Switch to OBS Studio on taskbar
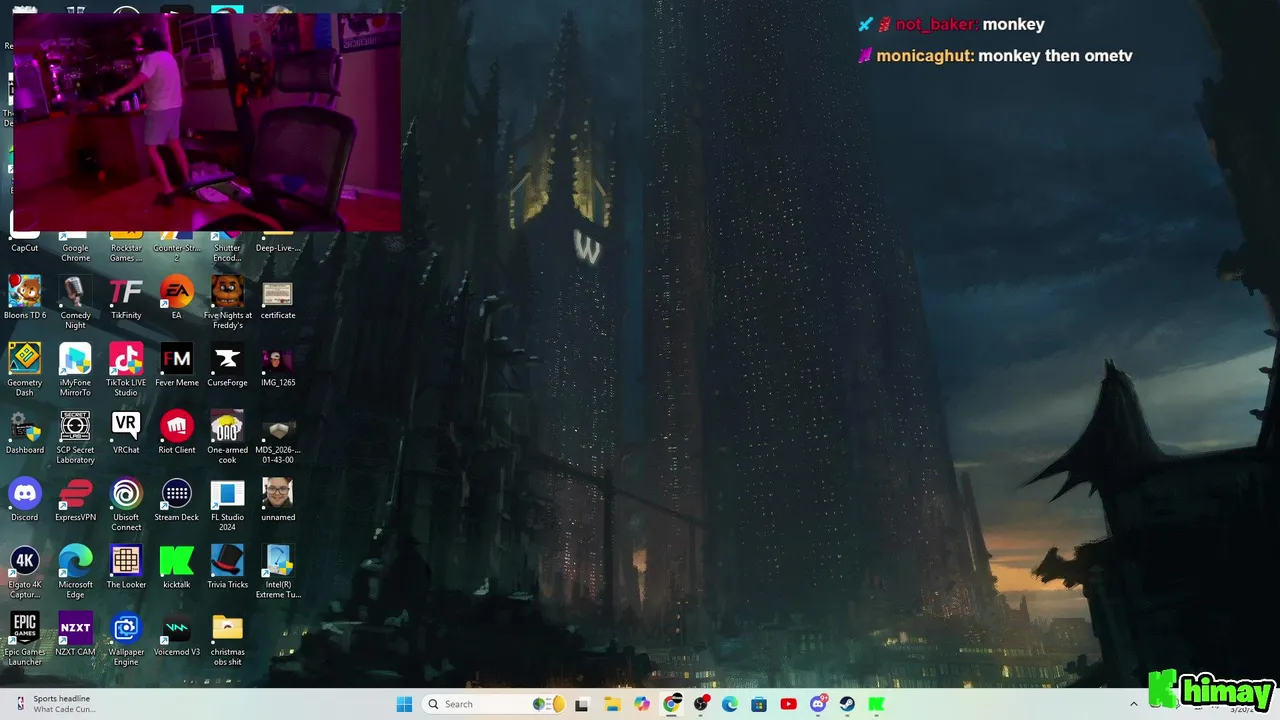This screenshot has height=720, width=1280. pyautogui.click(x=701, y=704)
